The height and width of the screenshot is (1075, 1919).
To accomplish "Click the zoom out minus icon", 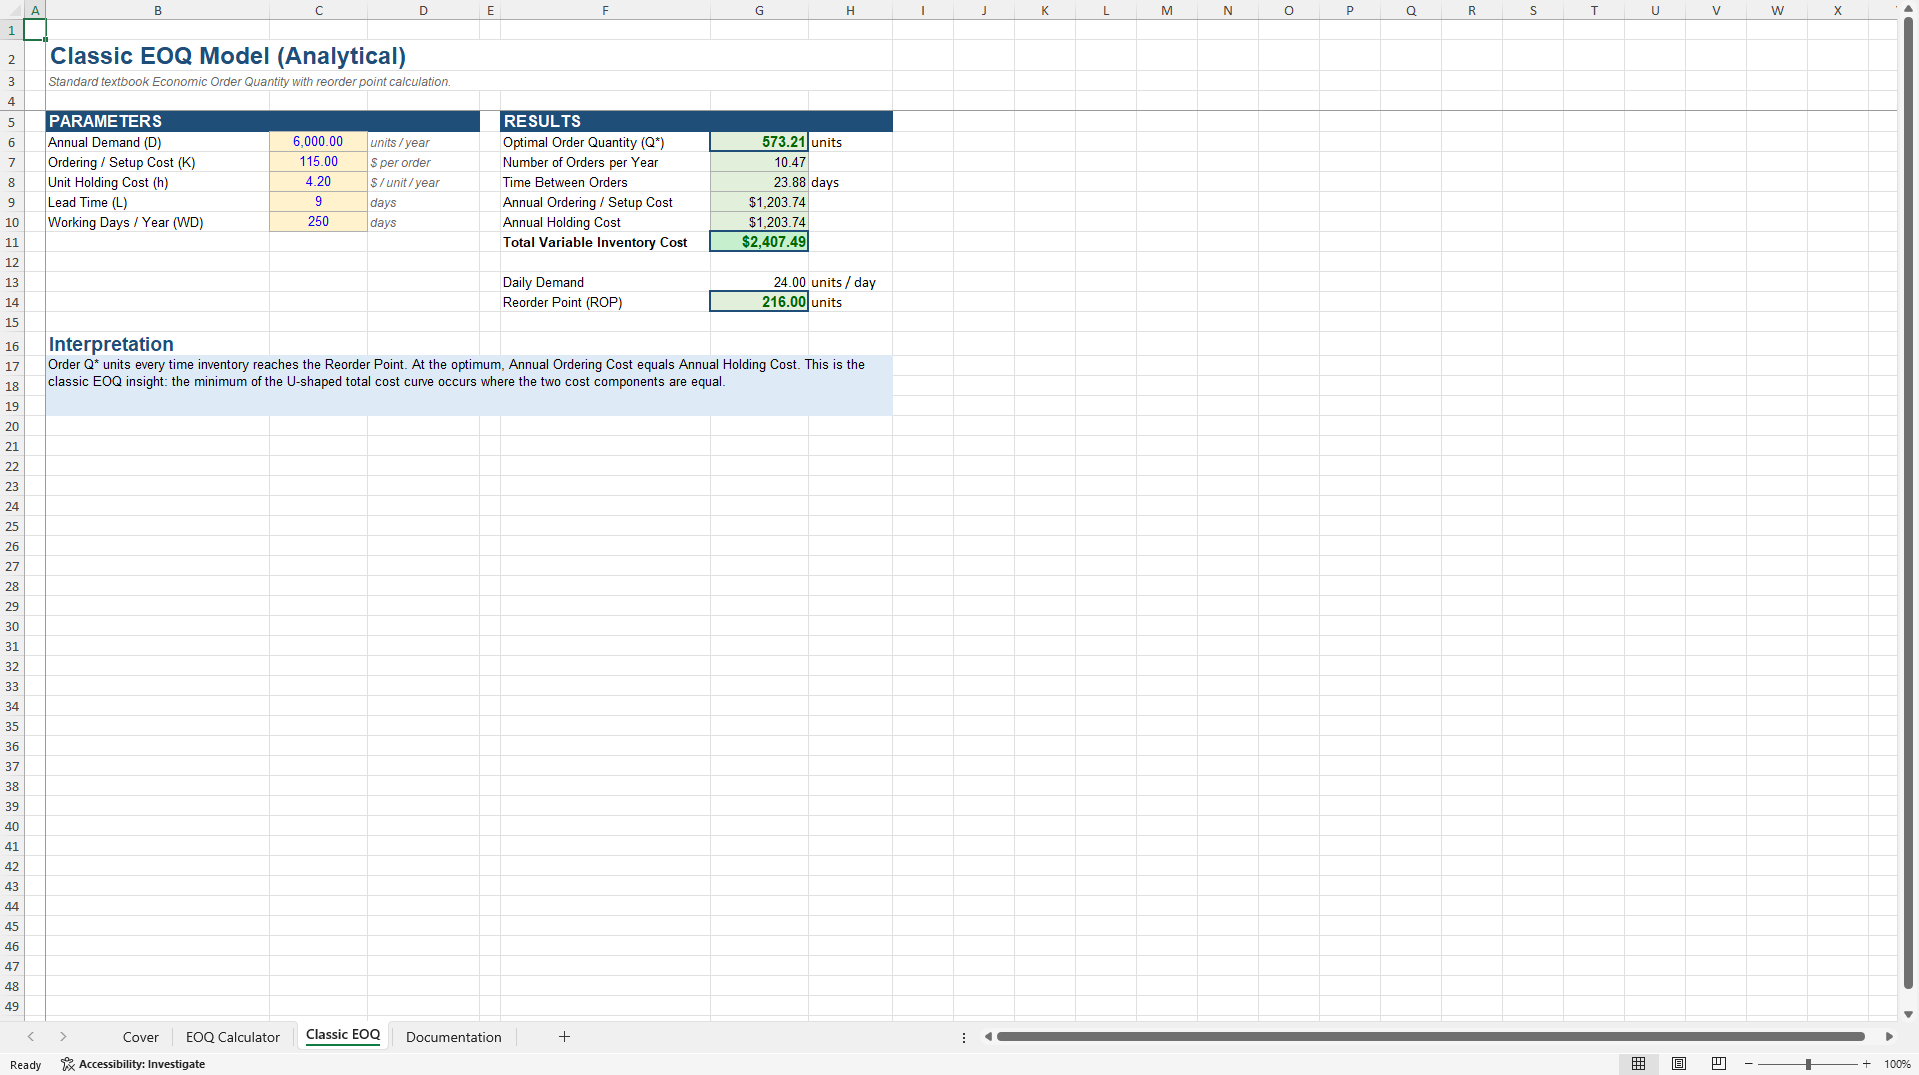I will [x=1749, y=1064].
